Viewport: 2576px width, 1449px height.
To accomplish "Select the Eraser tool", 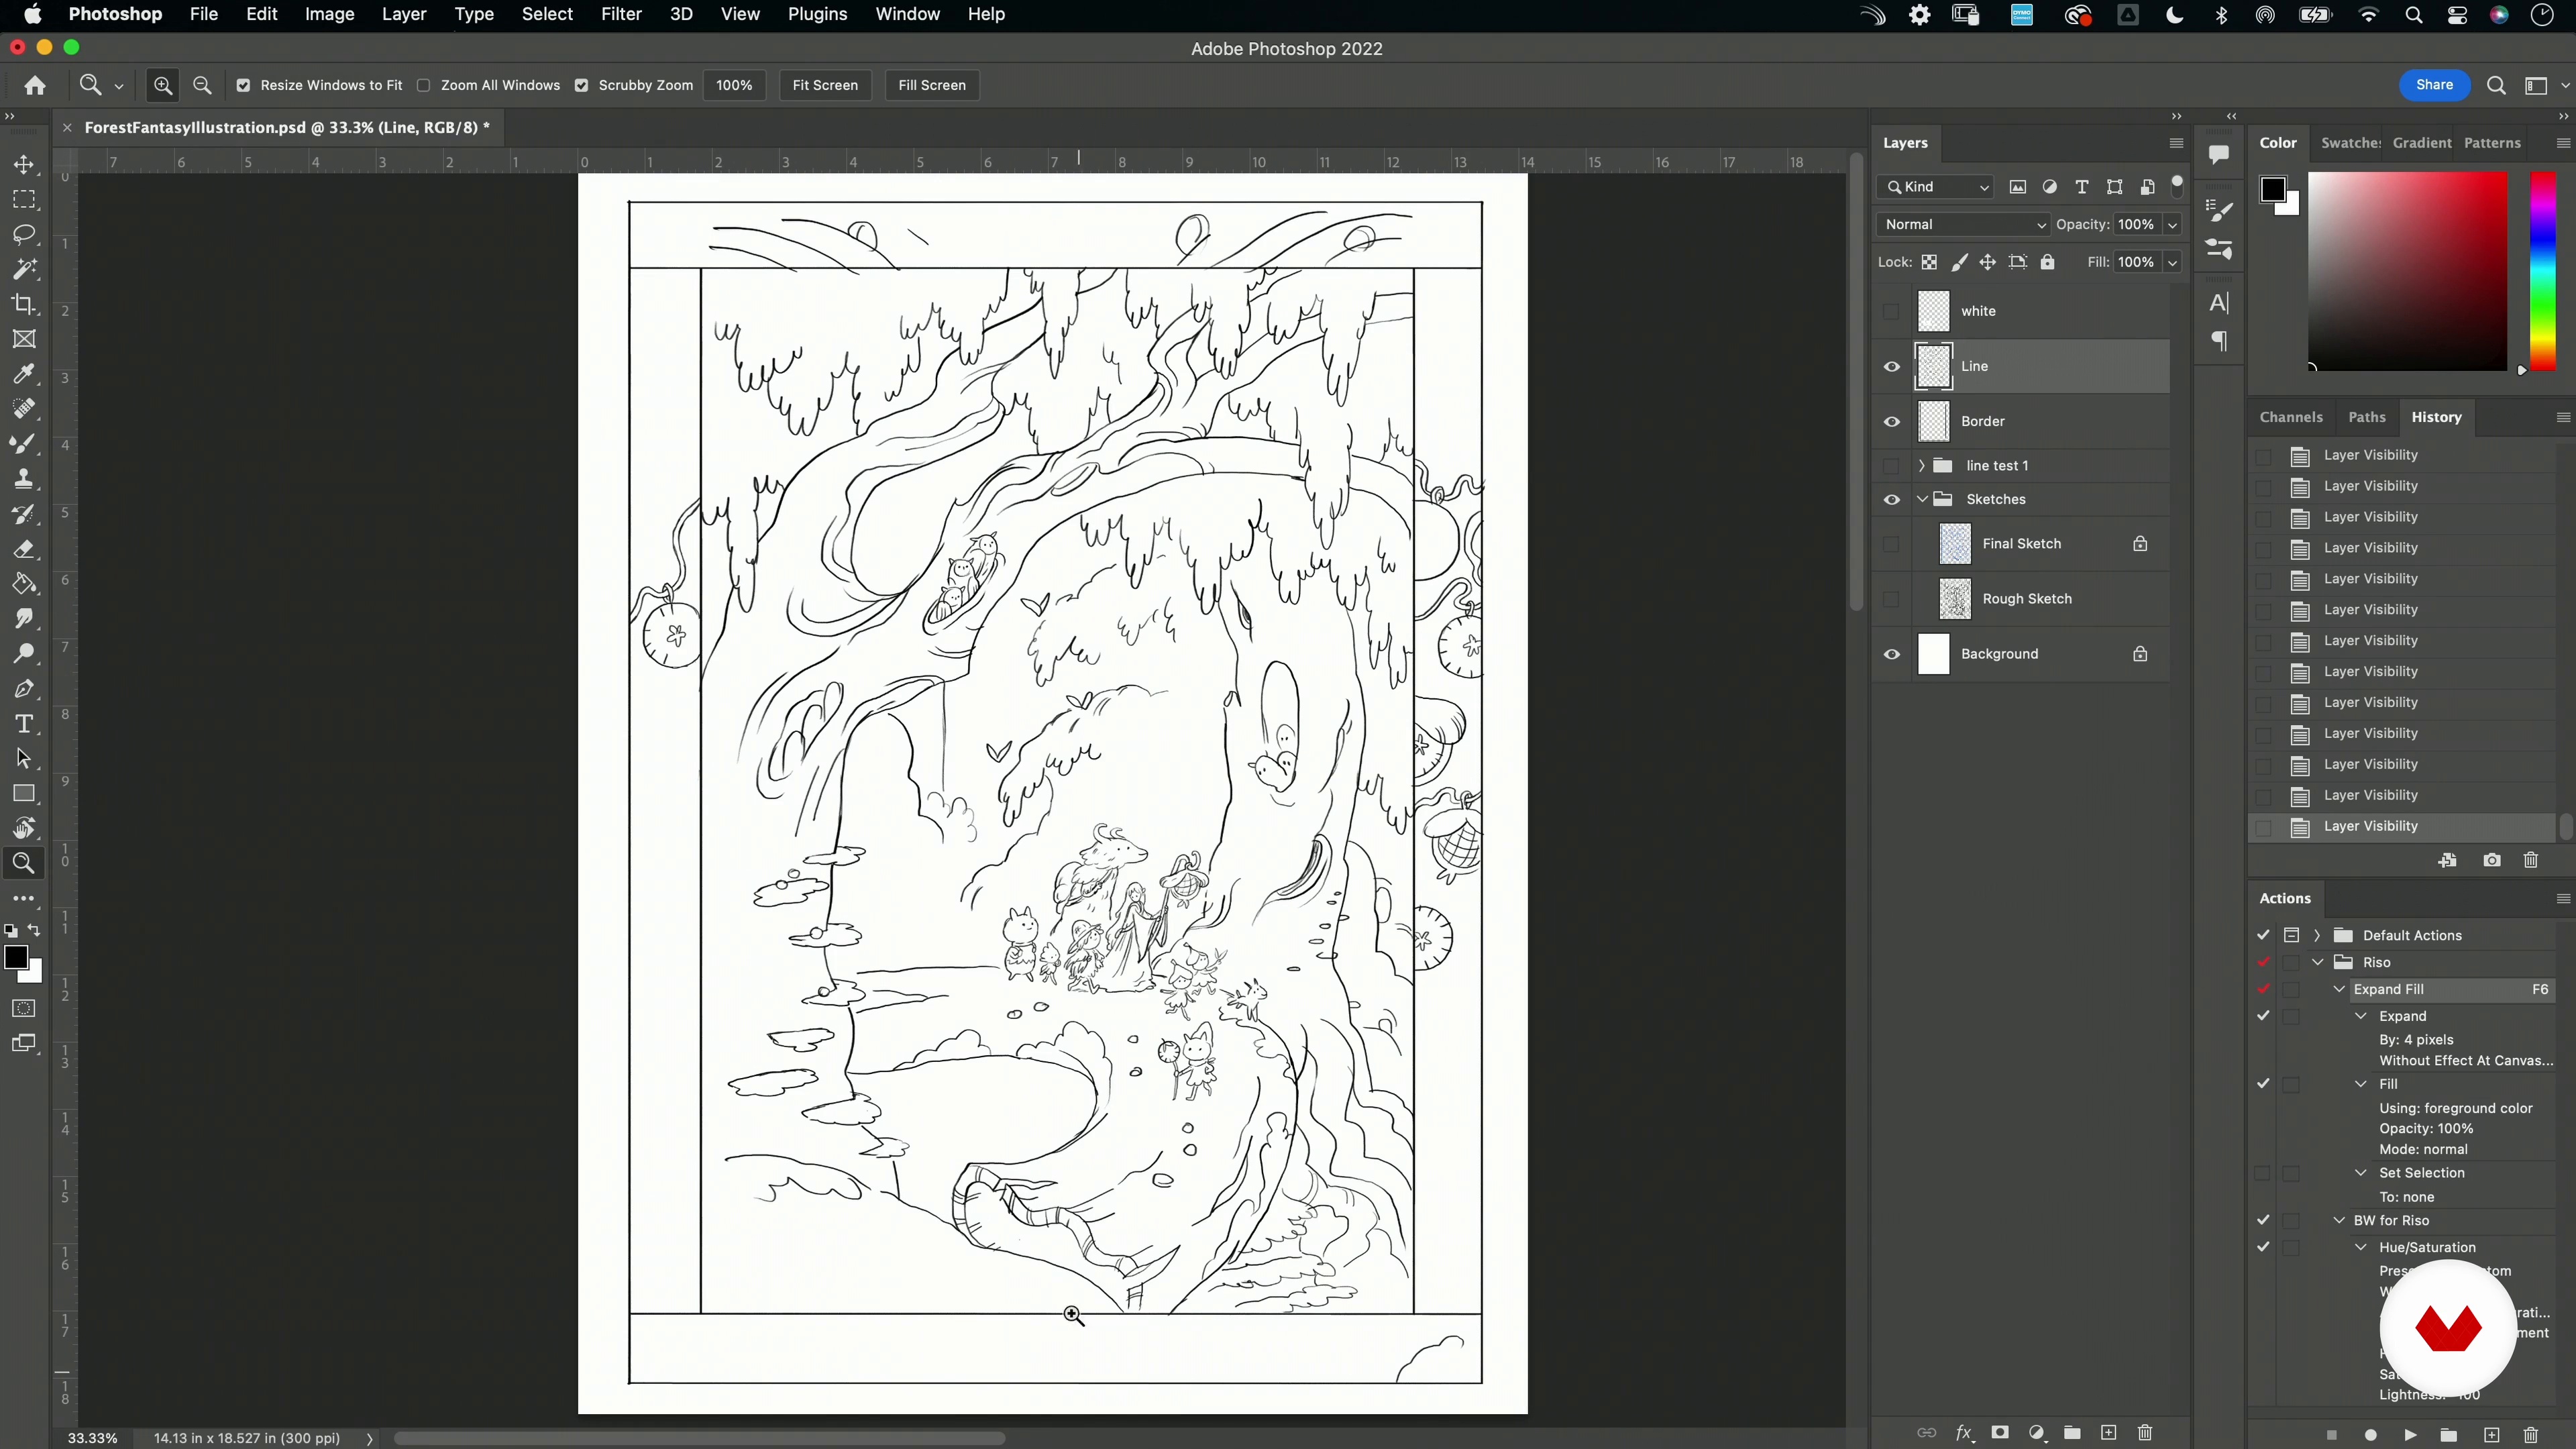I will tap(24, 549).
